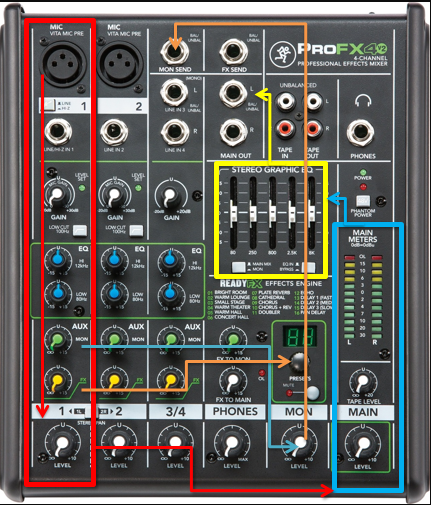Click the channel 2 GAIN knob
This screenshot has width=431, height=505.
click(x=114, y=196)
